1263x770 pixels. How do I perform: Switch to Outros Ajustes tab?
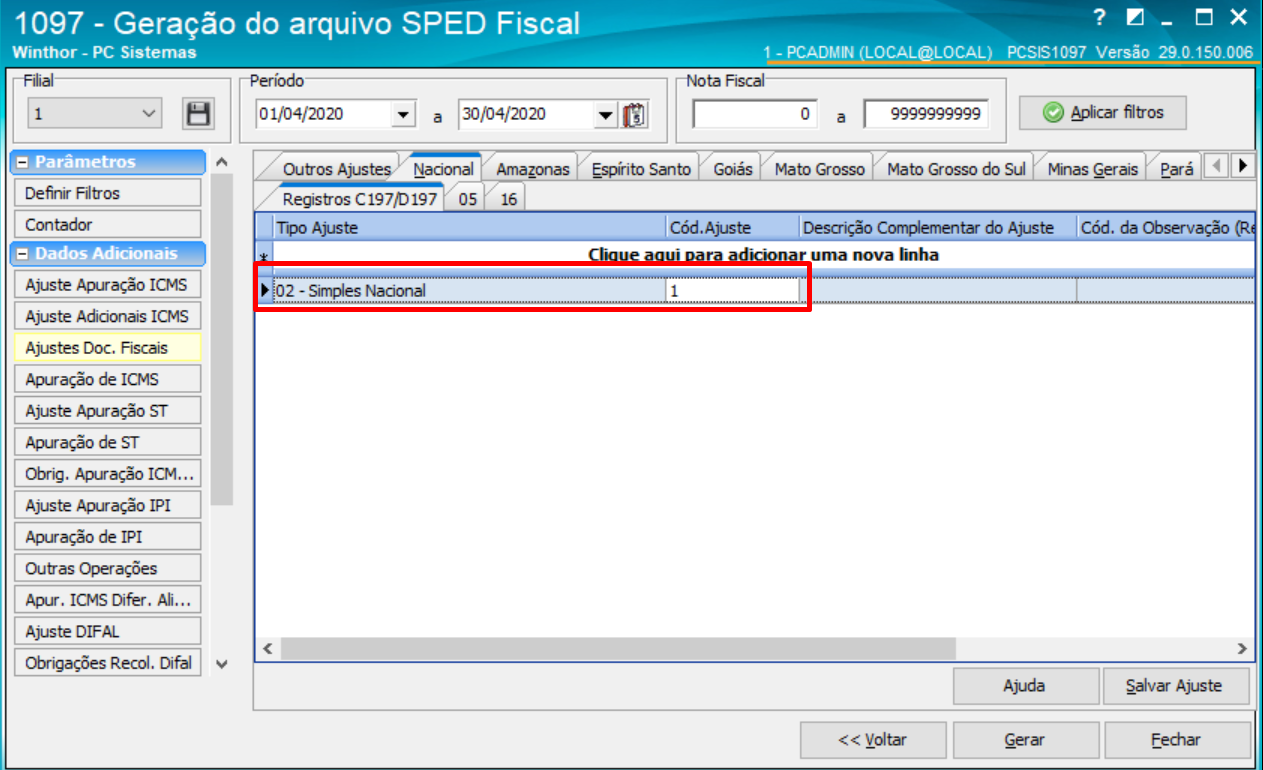click(x=336, y=169)
